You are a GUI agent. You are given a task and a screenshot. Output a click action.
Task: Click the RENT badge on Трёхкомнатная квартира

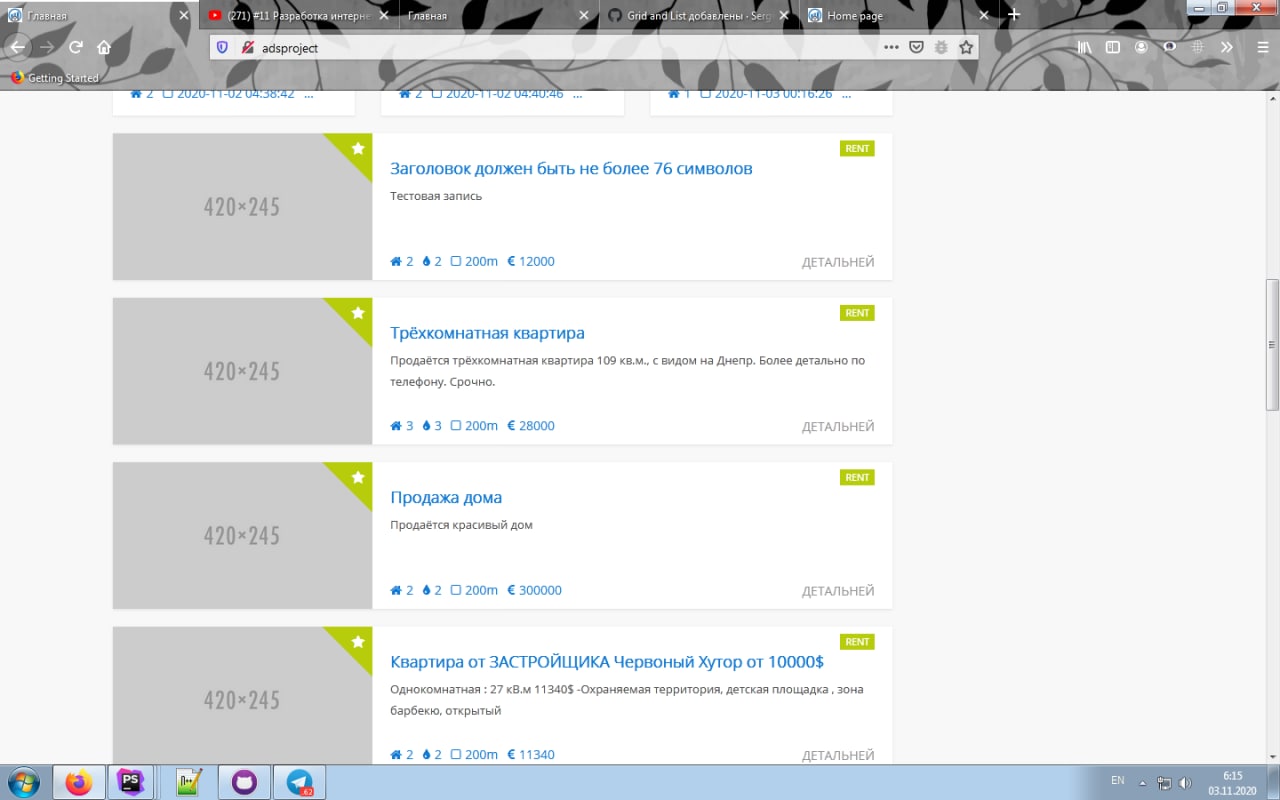(857, 313)
